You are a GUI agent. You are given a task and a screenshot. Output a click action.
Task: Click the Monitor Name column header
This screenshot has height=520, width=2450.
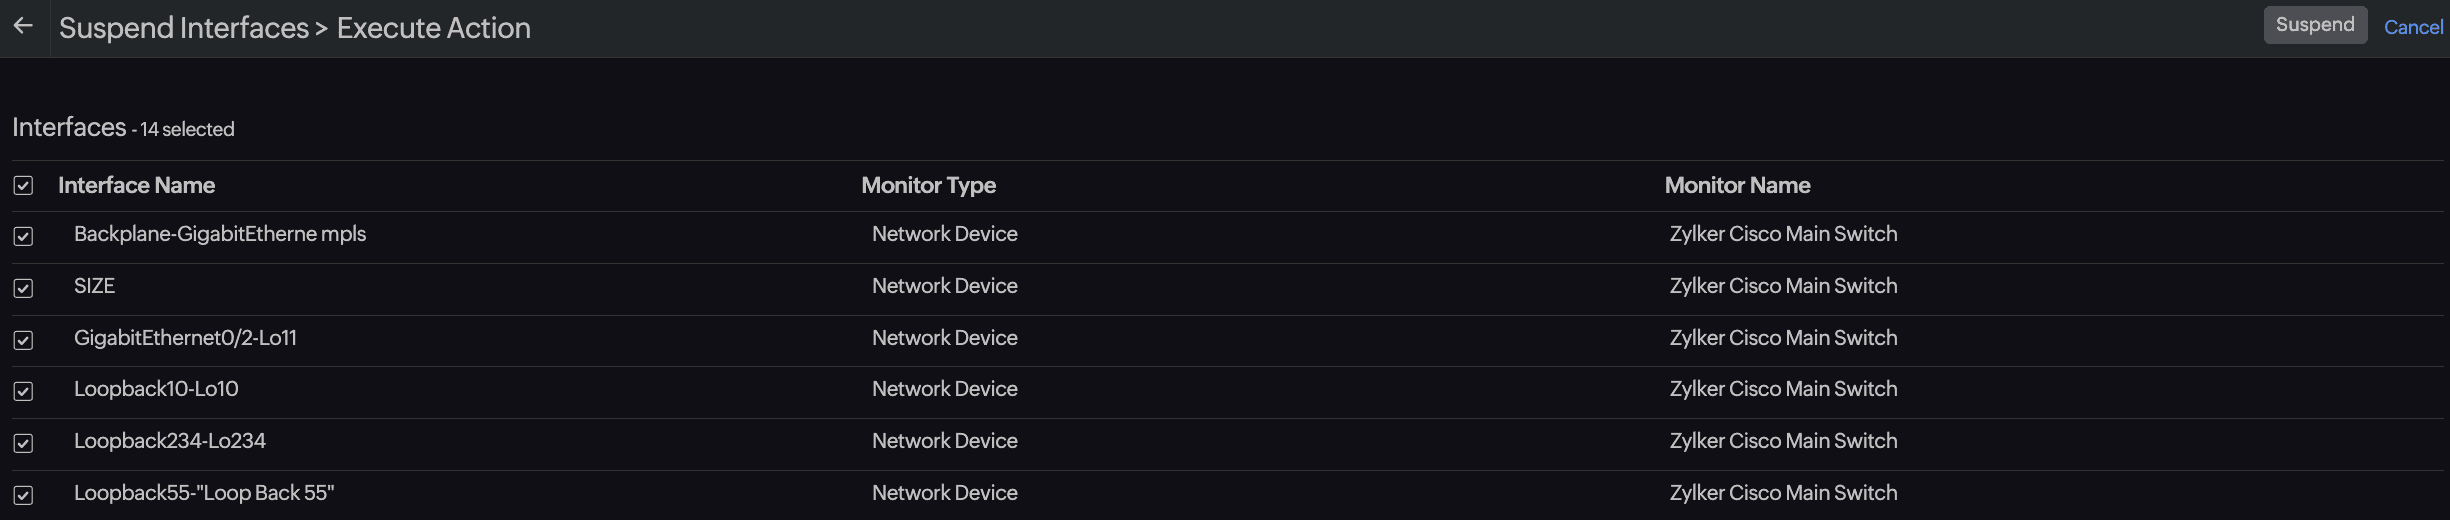pos(1737,186)
